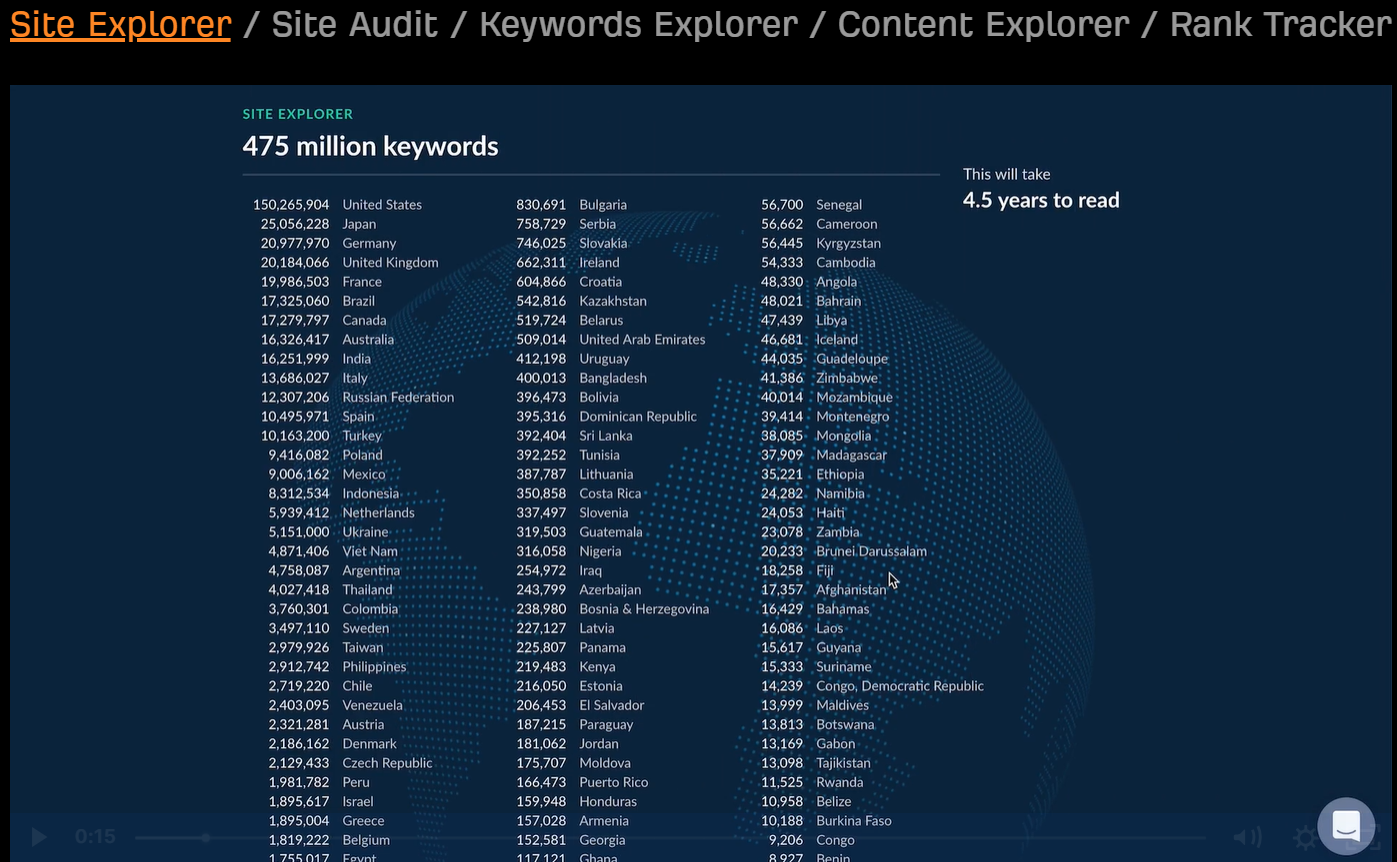
Task: Select the United Kingdom row
Action: click(349, 262)
